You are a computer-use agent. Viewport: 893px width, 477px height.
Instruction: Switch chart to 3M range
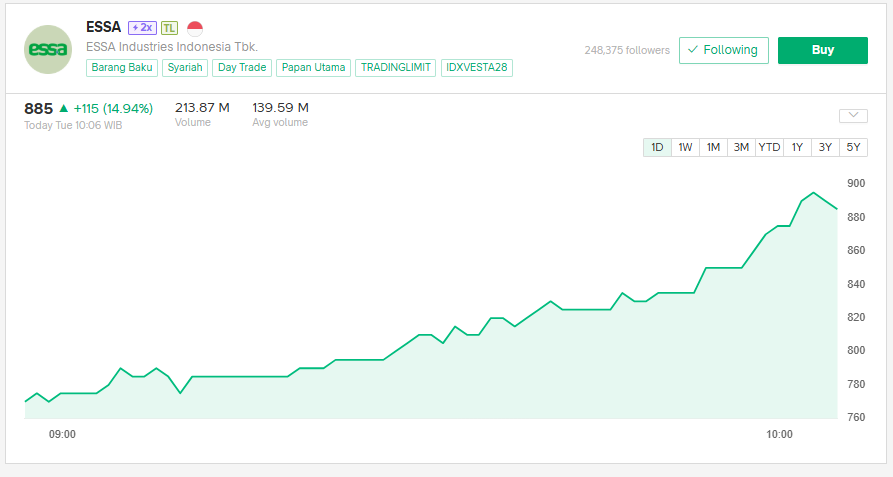click(x=741, y=147)
